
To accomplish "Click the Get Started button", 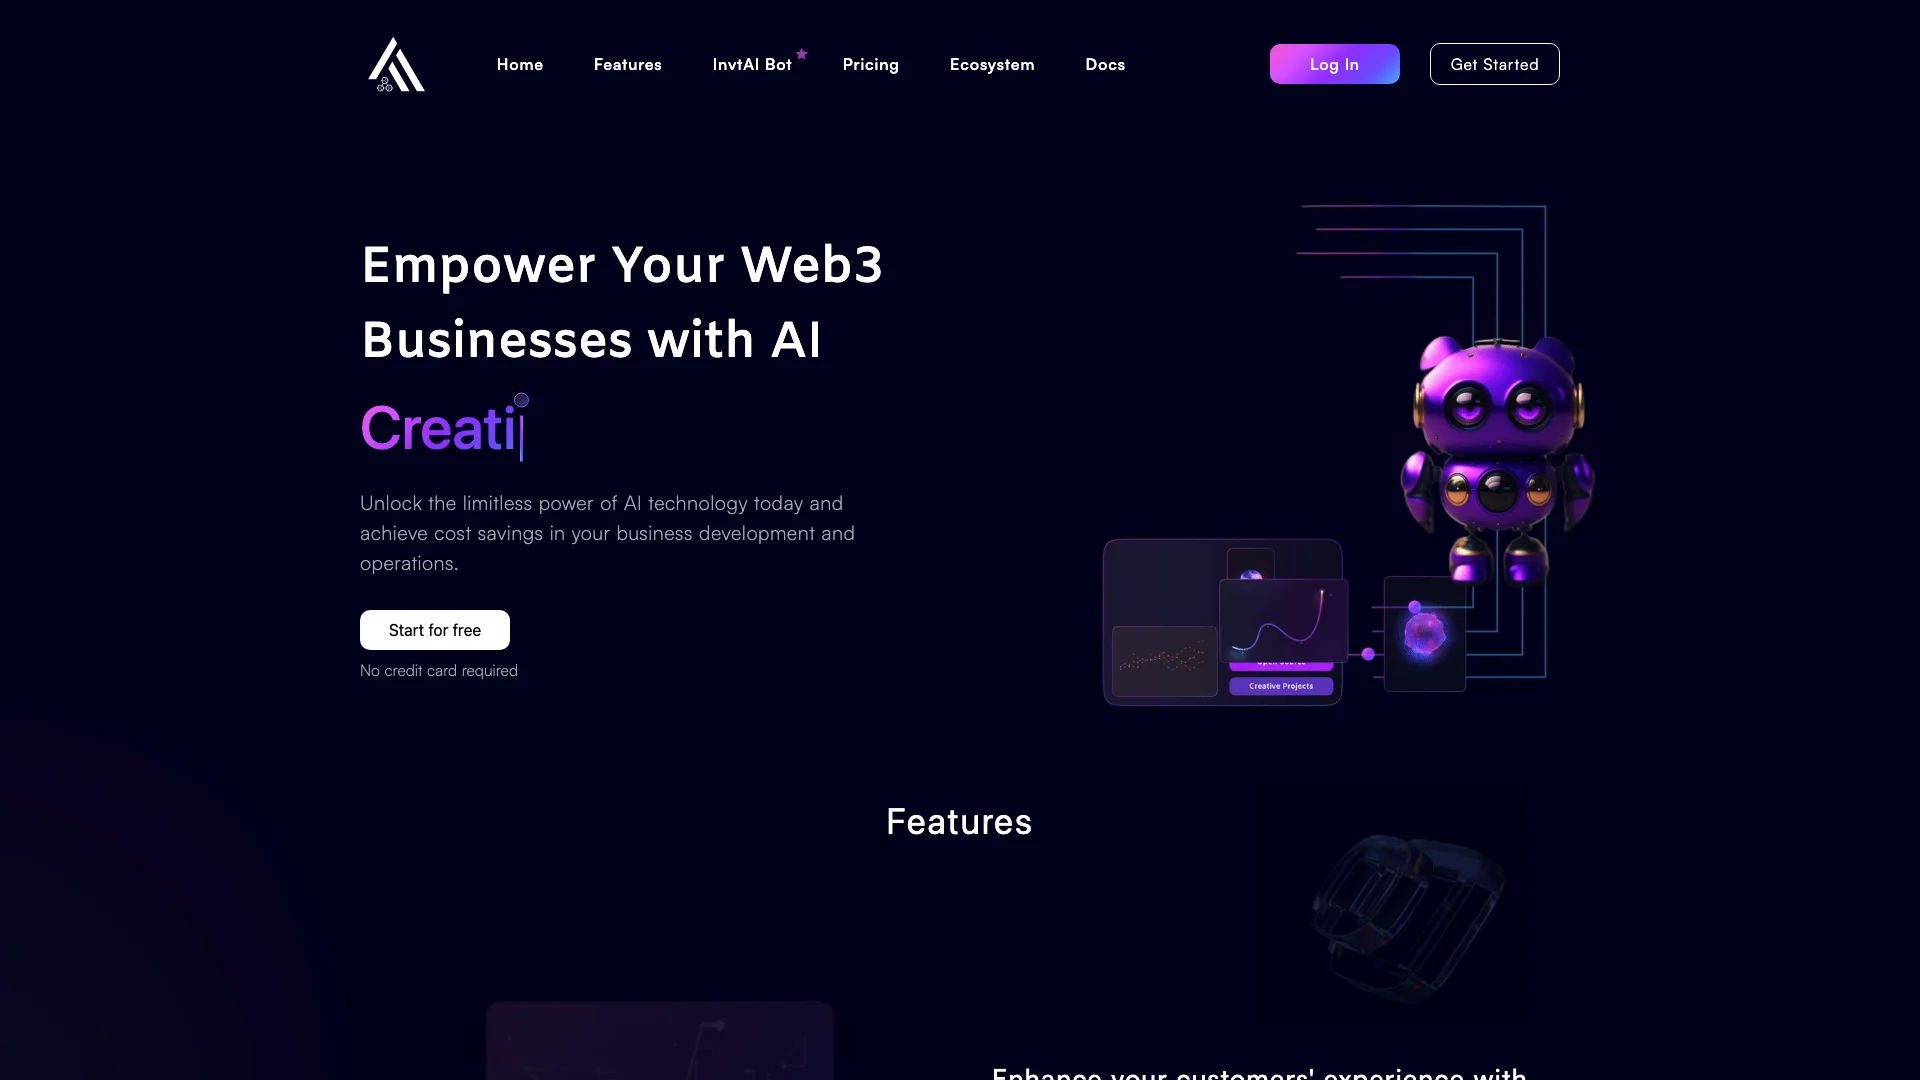I will 1494,63.
